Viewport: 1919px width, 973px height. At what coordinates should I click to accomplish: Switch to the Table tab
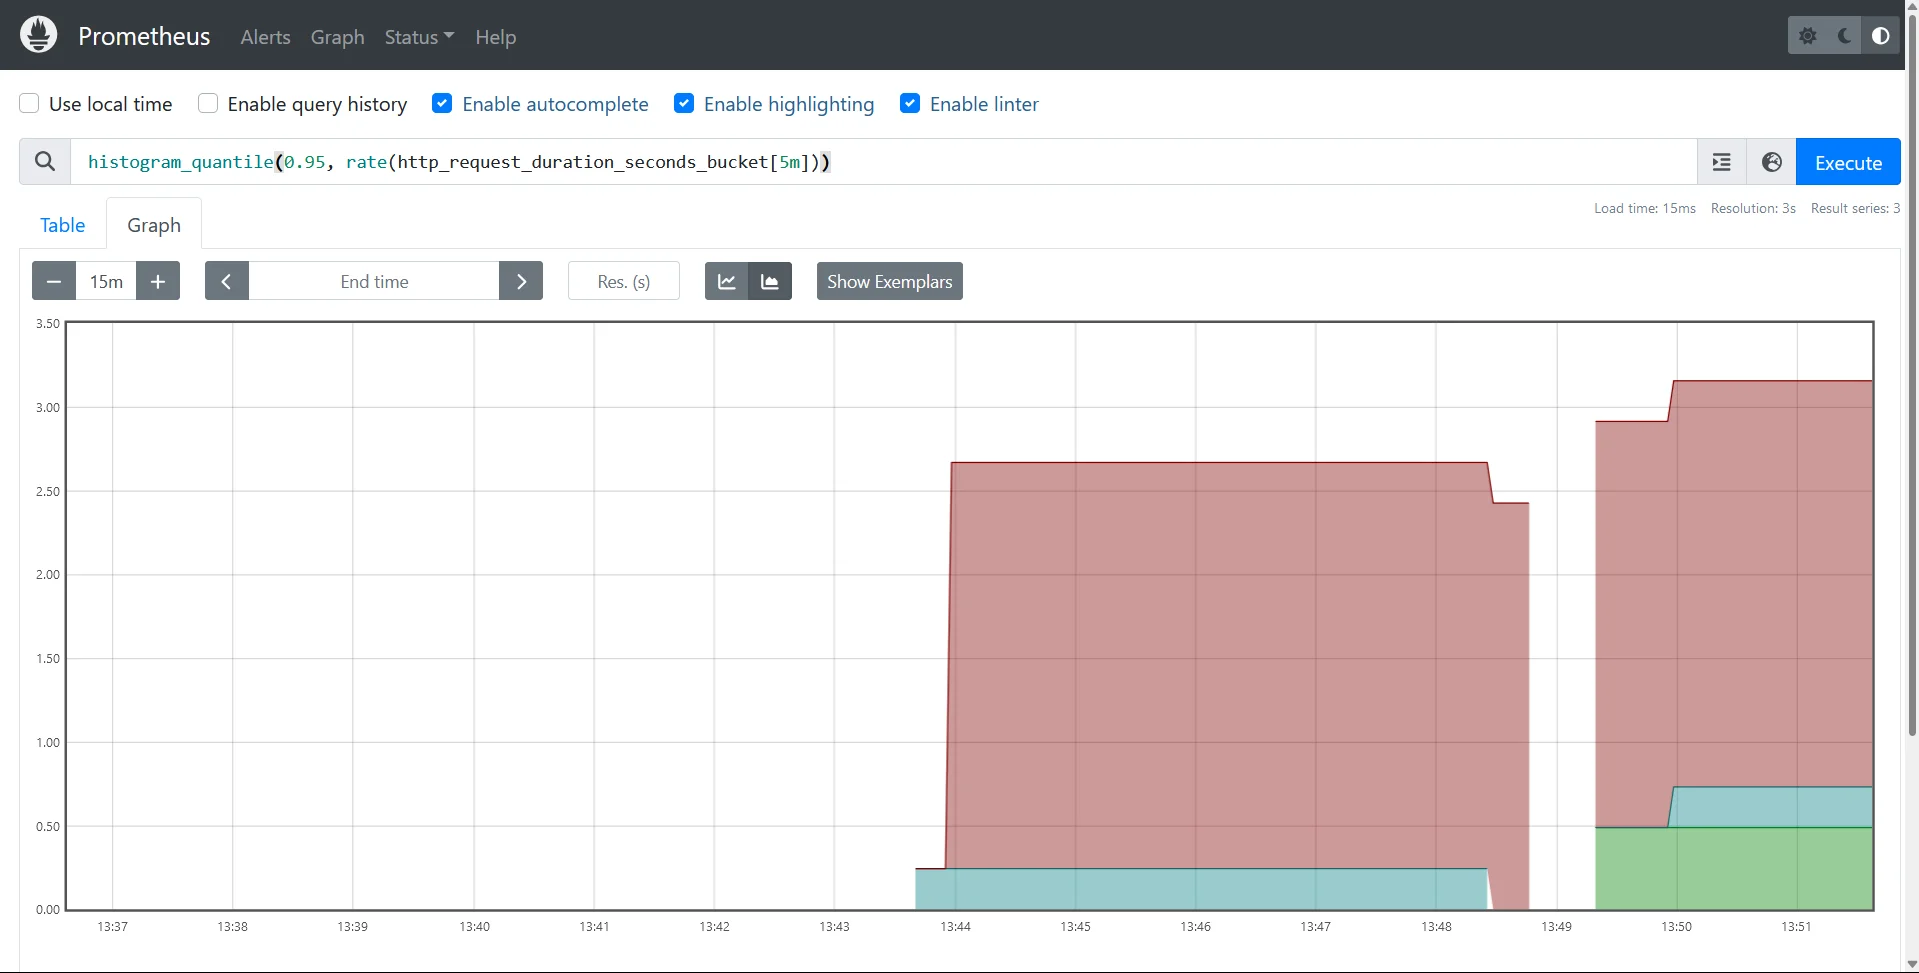pos(62,224)
